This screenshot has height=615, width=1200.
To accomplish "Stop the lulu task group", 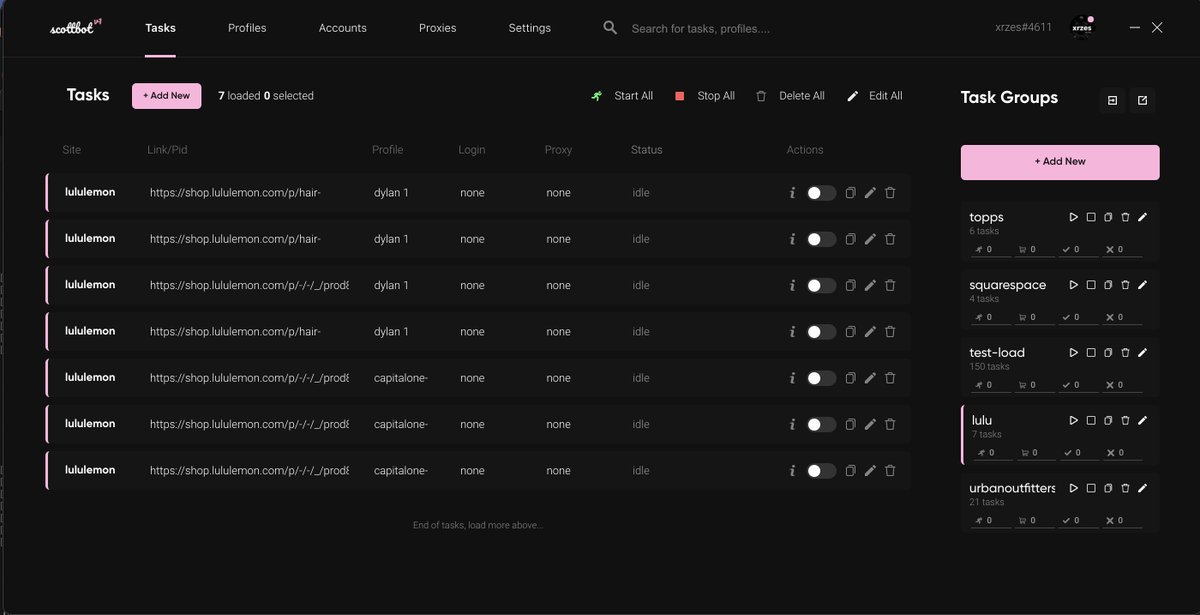I will tap(1091, 421).
